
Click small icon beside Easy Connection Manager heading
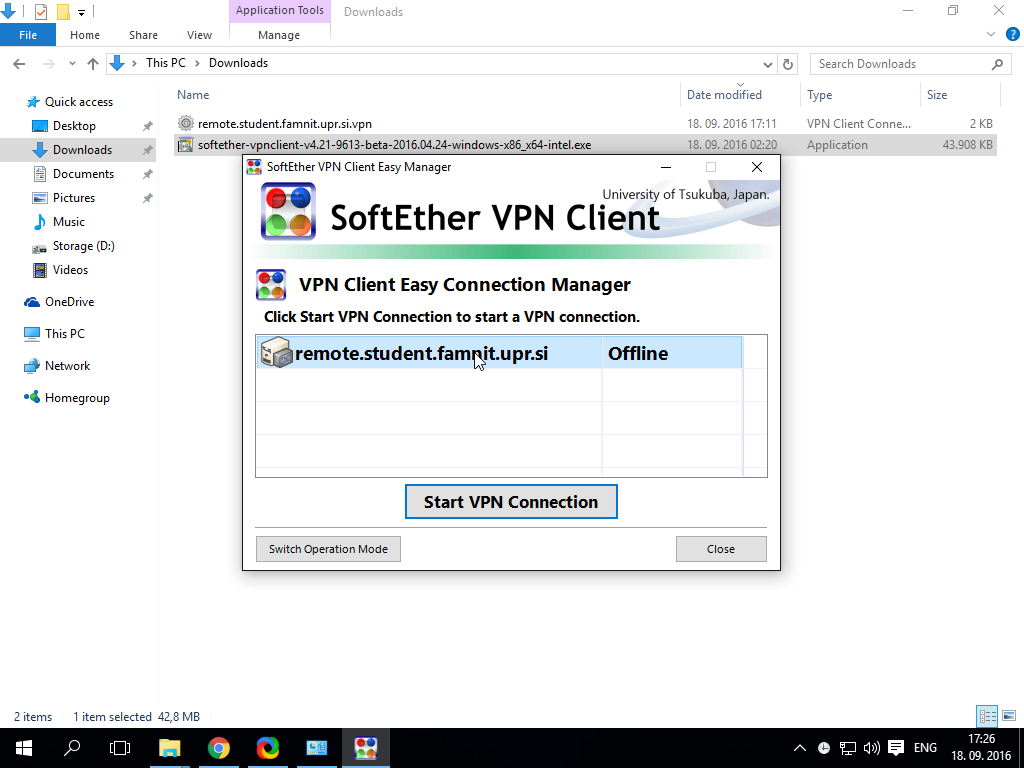[x=271, y=285]
